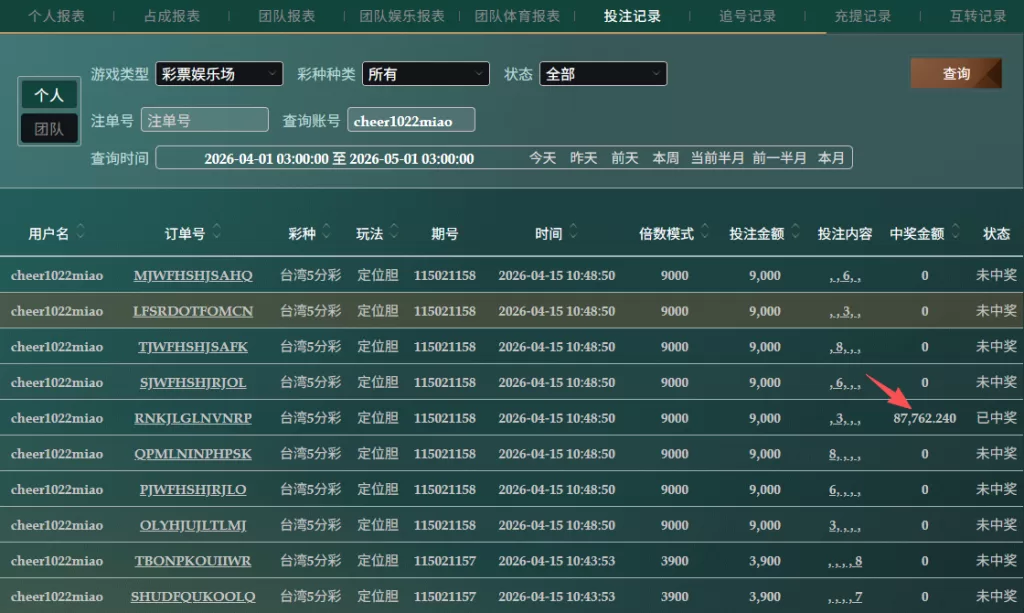This screenshot has height=613, width=1024.
Task: Sort table by 用户名 column icon
Action: (x=80, y=233)
